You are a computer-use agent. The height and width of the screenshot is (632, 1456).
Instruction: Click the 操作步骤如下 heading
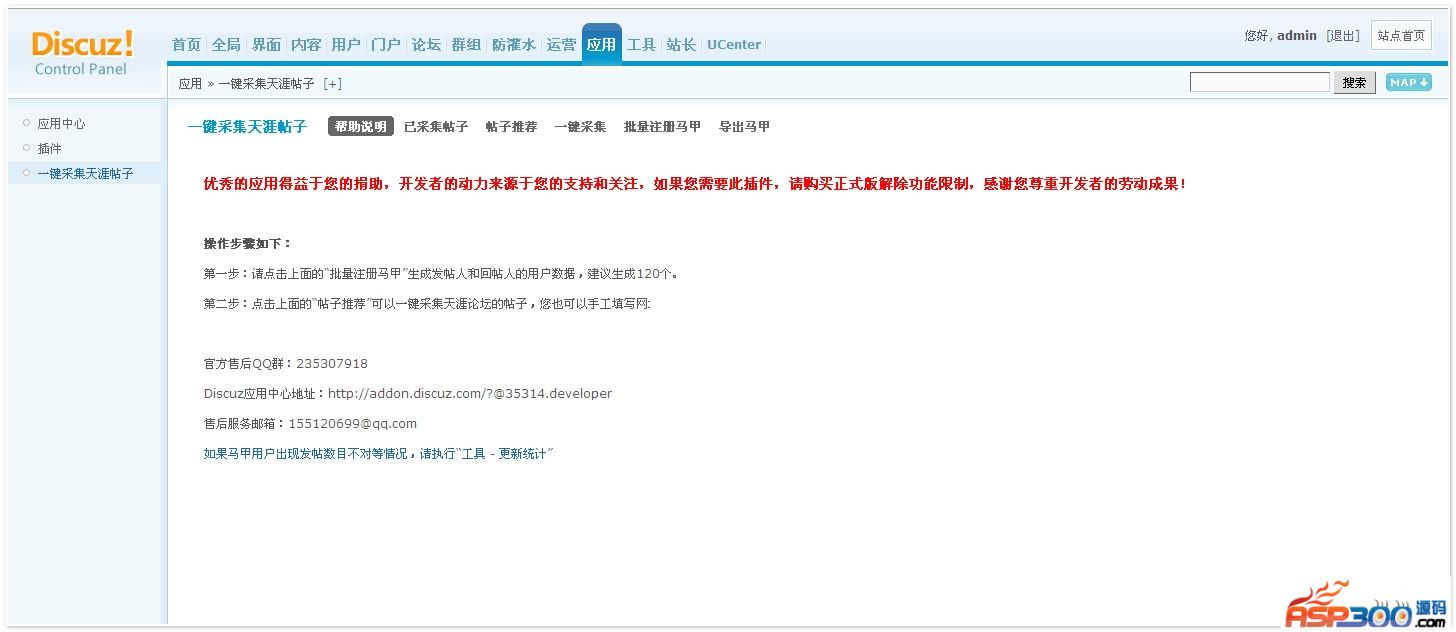point(247,244)
